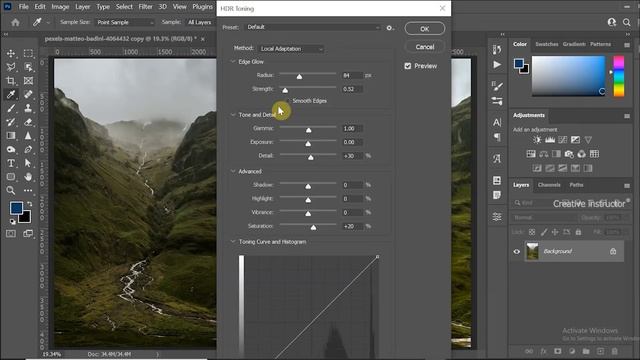
Task: Select the Move tool
Action: [x=11, y=53]
